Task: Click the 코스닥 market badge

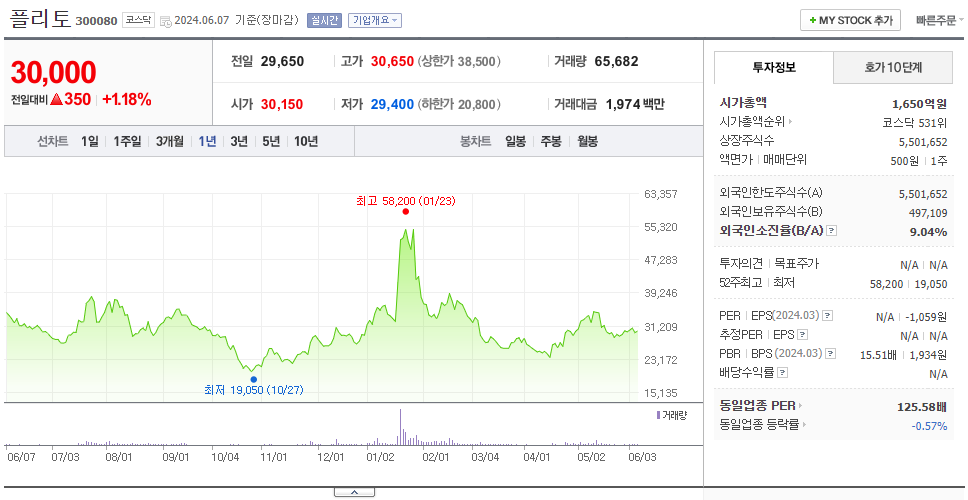Action: (138, 20)
